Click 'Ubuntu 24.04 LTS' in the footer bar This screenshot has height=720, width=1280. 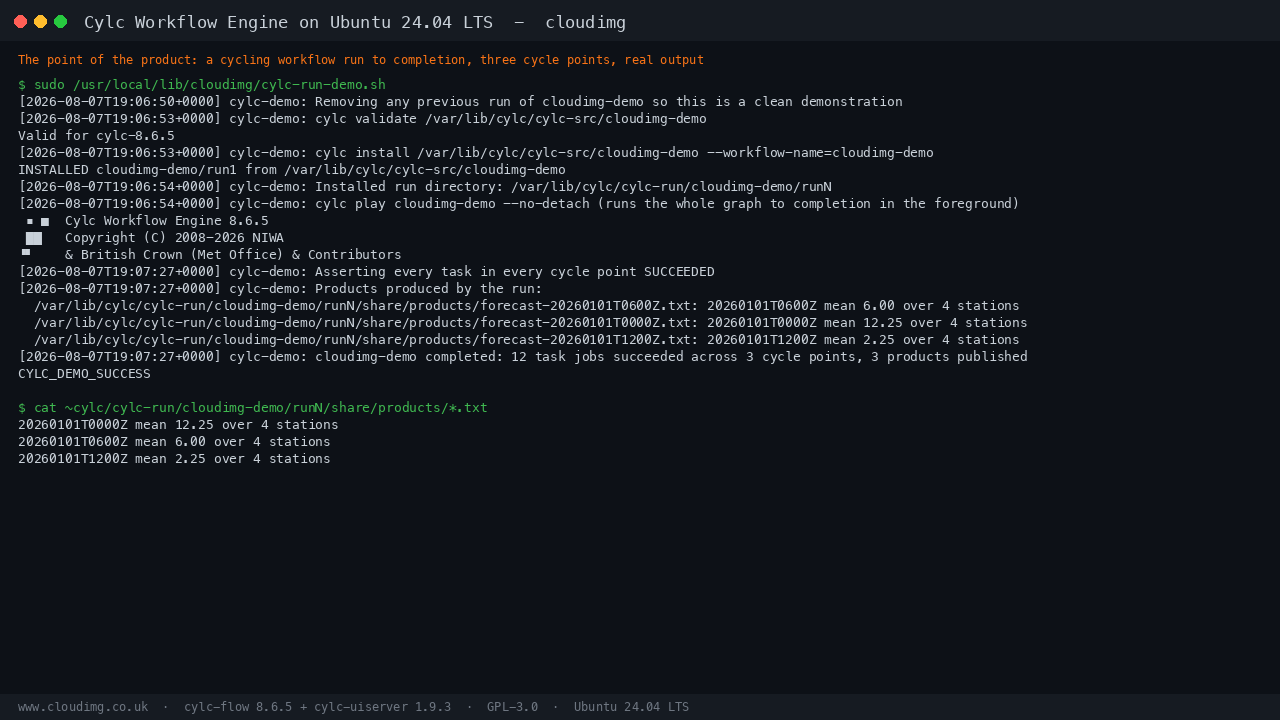(x=631, y=707)
